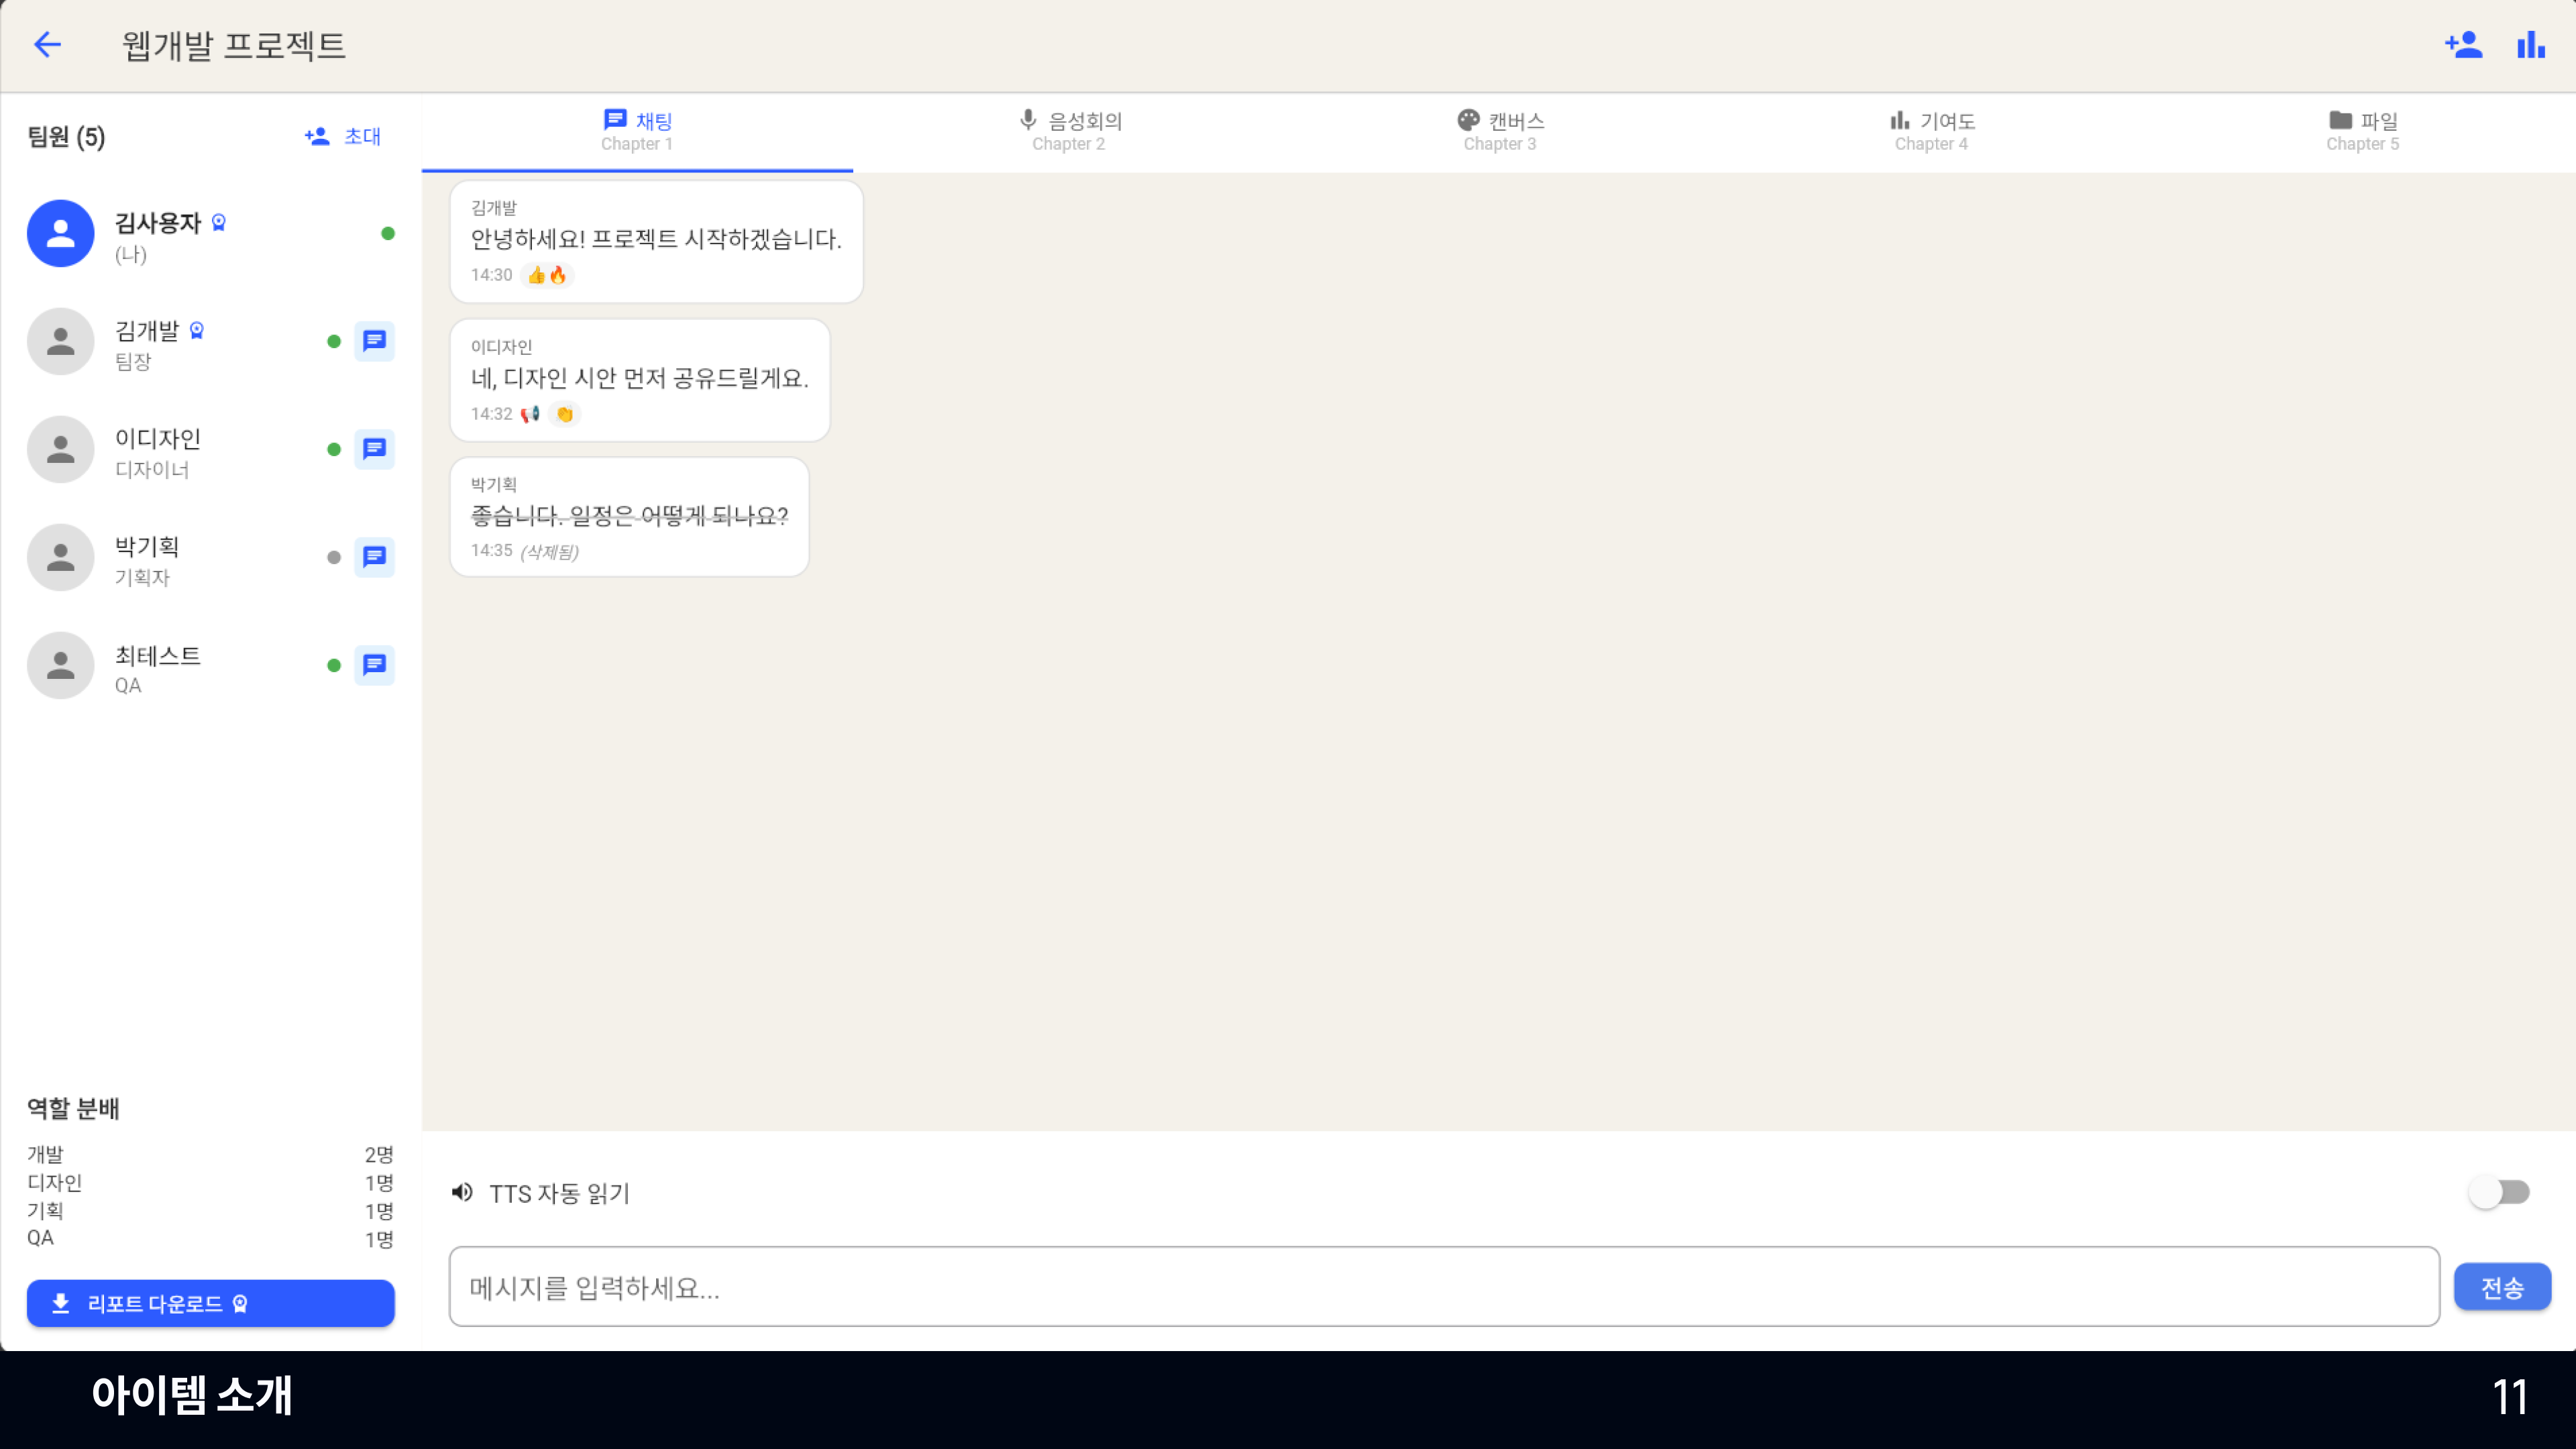The width and height of the screenshot is (2576, 1449).
Task: Open chat with 최테스트 via message icon
Action: pyautogui.click(x=374, y=665)
